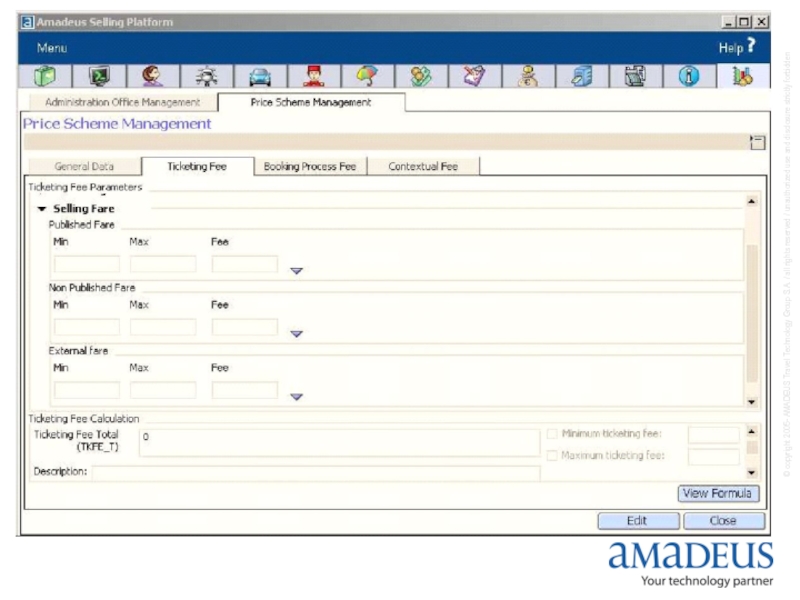Click the Help label
Image resolution: width=800 pixels, height=600 pixels.
[731, 48]
